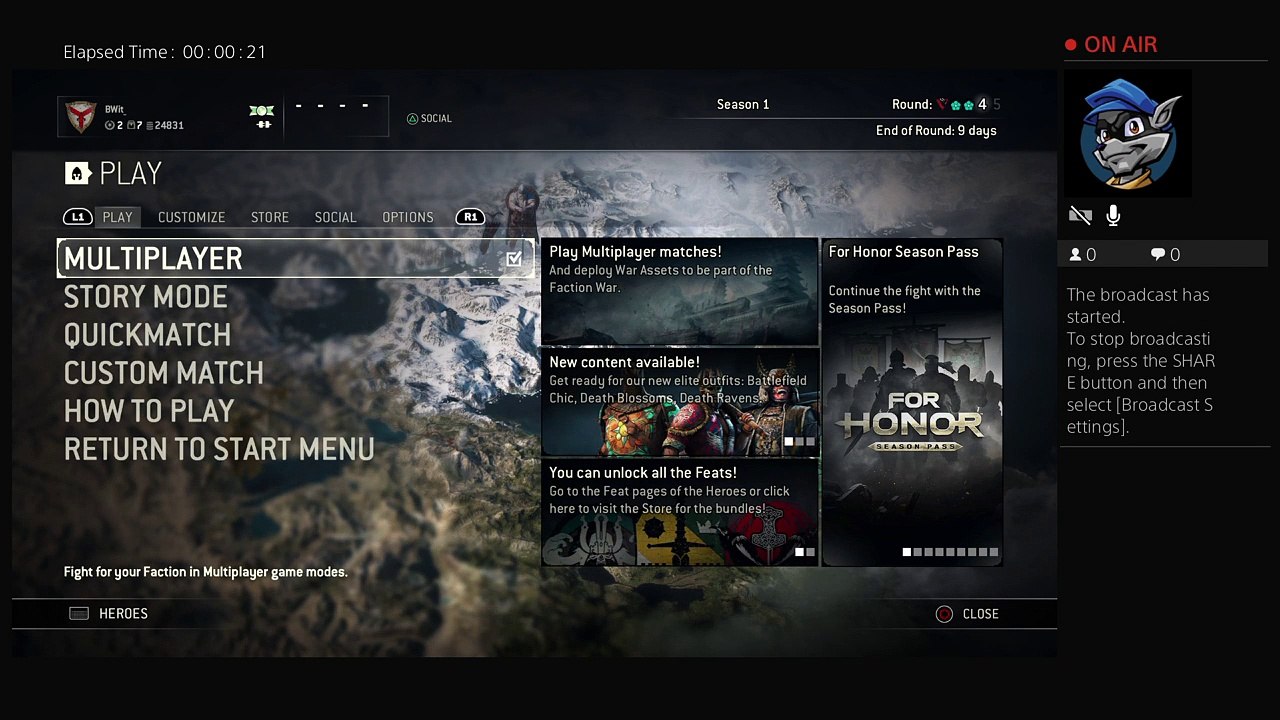Open HOW TO PLAY
This screenshot has width=1280, height=720.
(149, 411)
